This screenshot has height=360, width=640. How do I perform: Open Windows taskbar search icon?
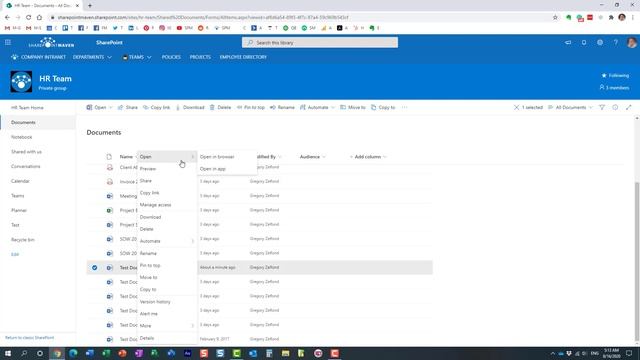[24, 353]
